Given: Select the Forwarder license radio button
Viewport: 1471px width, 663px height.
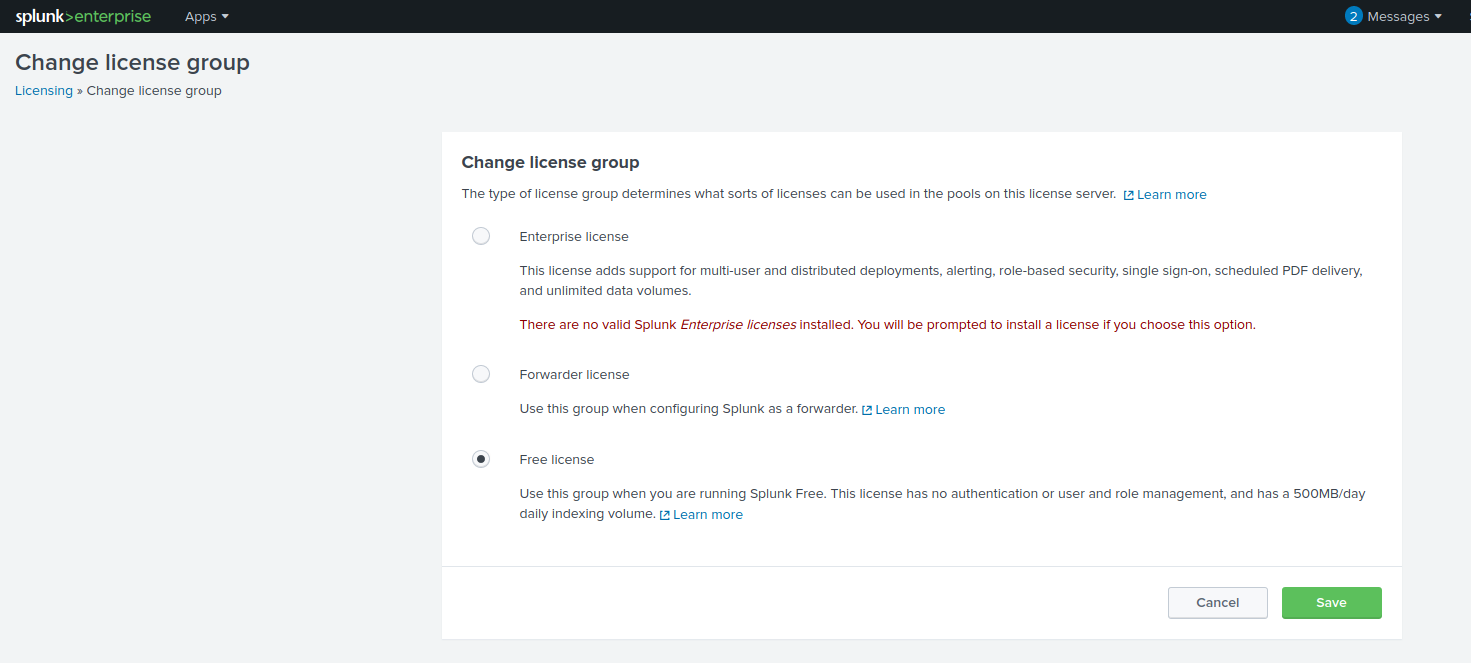Looking at the screenshot, I should (481, 374).
